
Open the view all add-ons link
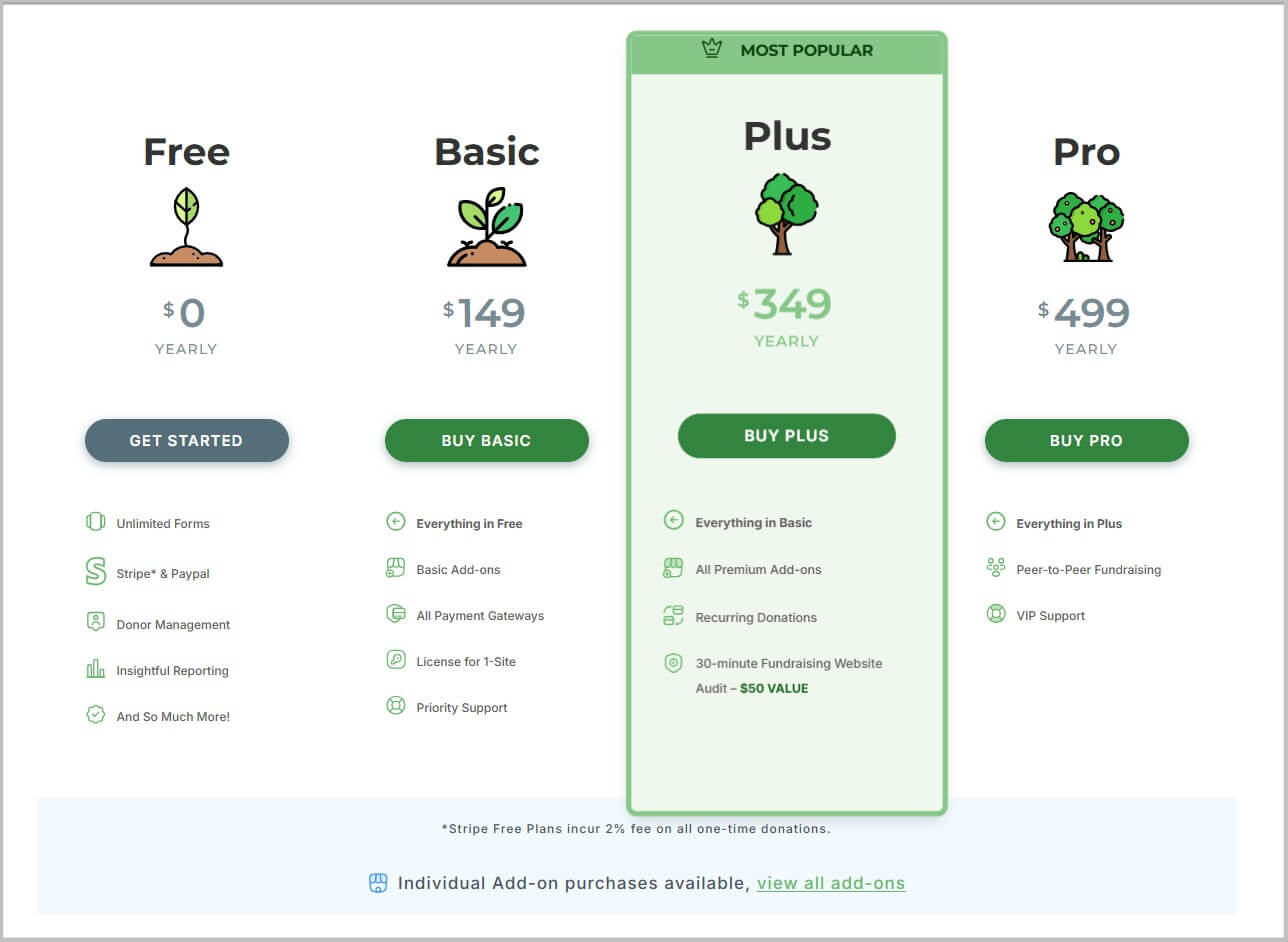[x=831, y=883]
